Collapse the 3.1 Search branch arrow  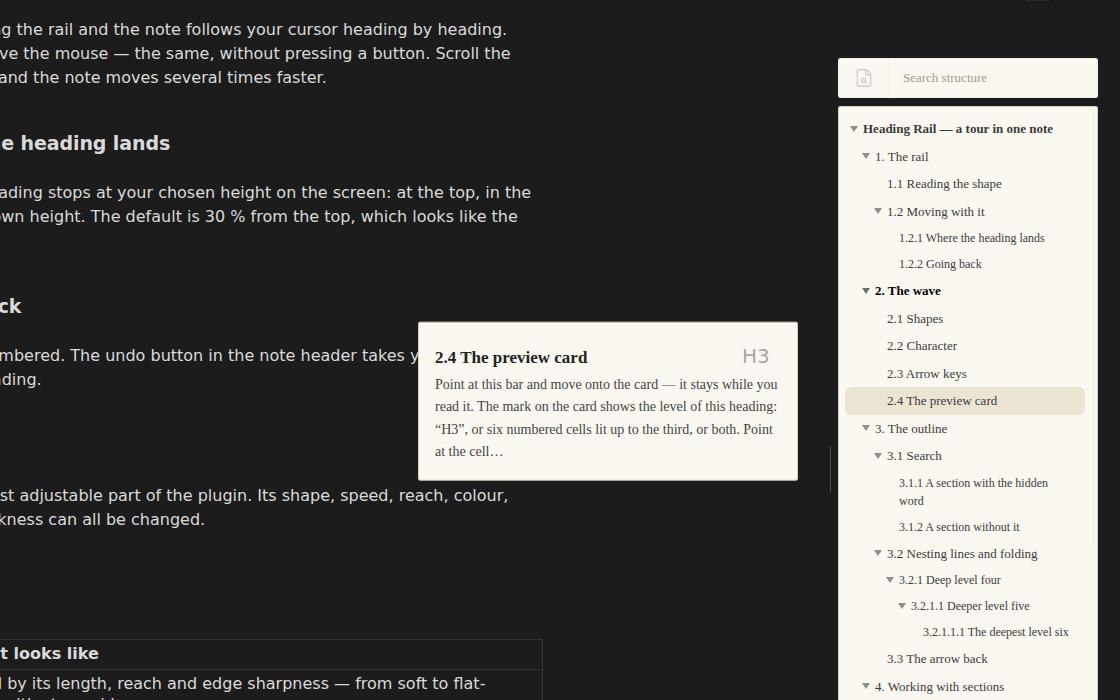point(878,456)
